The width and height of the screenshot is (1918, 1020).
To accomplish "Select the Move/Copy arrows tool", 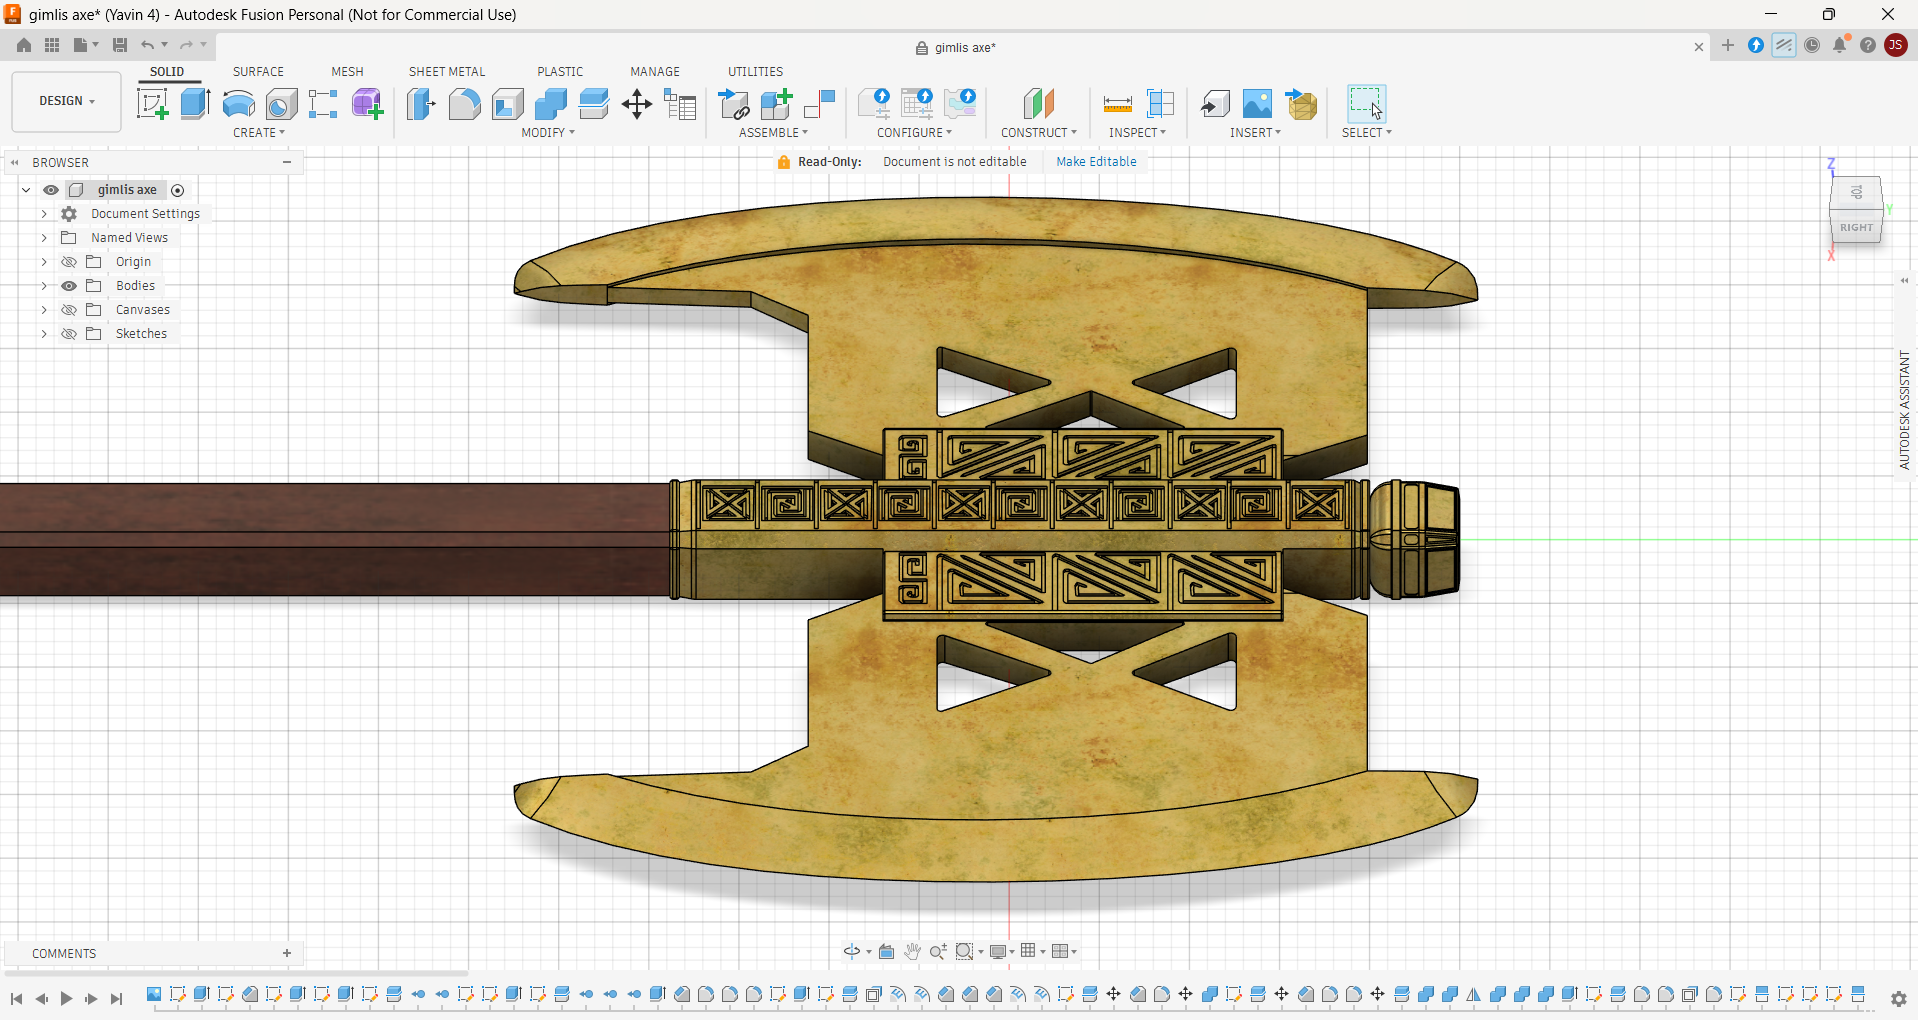I will pos(637,103).
